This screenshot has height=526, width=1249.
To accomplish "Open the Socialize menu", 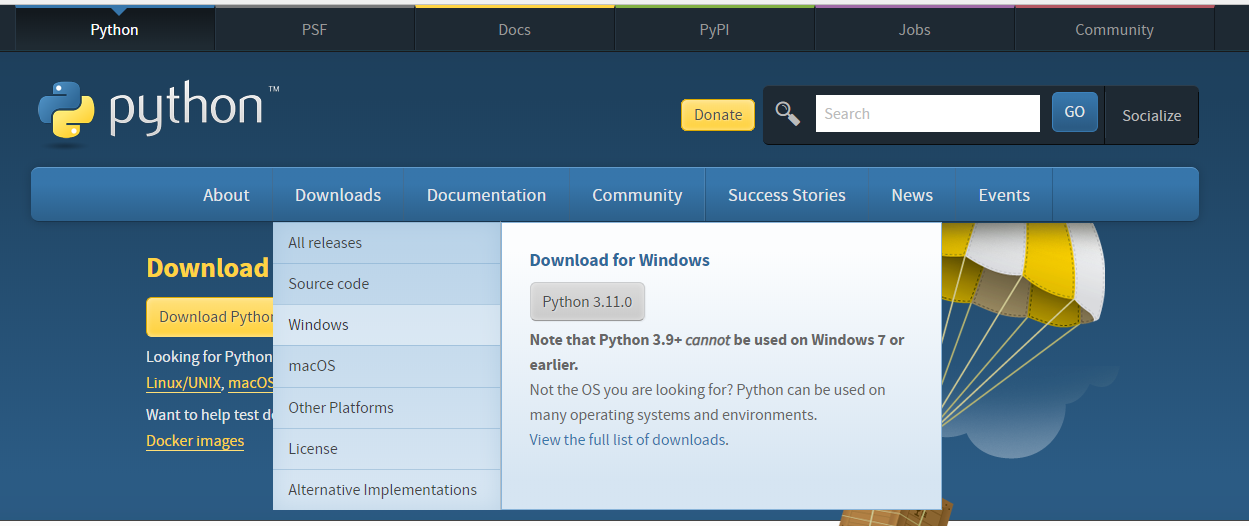I will click(x=1151, y=116).
